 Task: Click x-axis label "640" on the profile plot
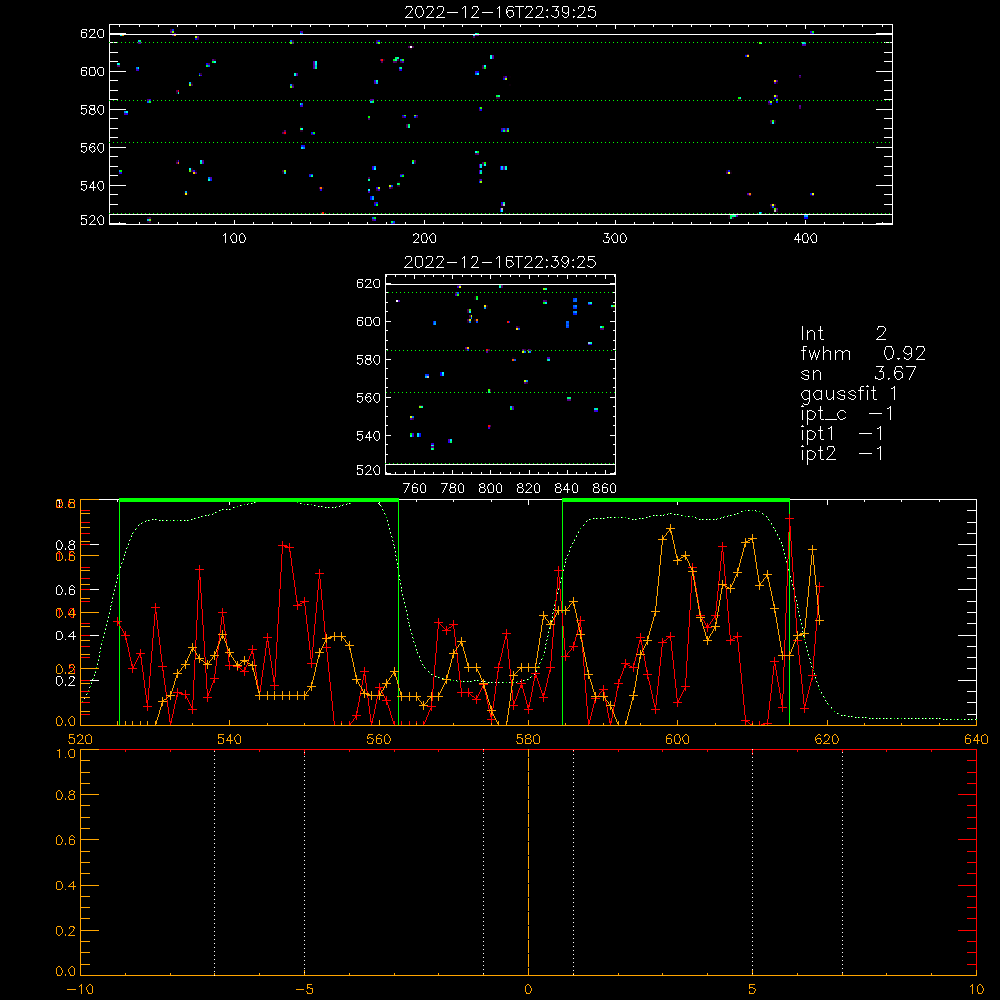click(x=976, y=739)
